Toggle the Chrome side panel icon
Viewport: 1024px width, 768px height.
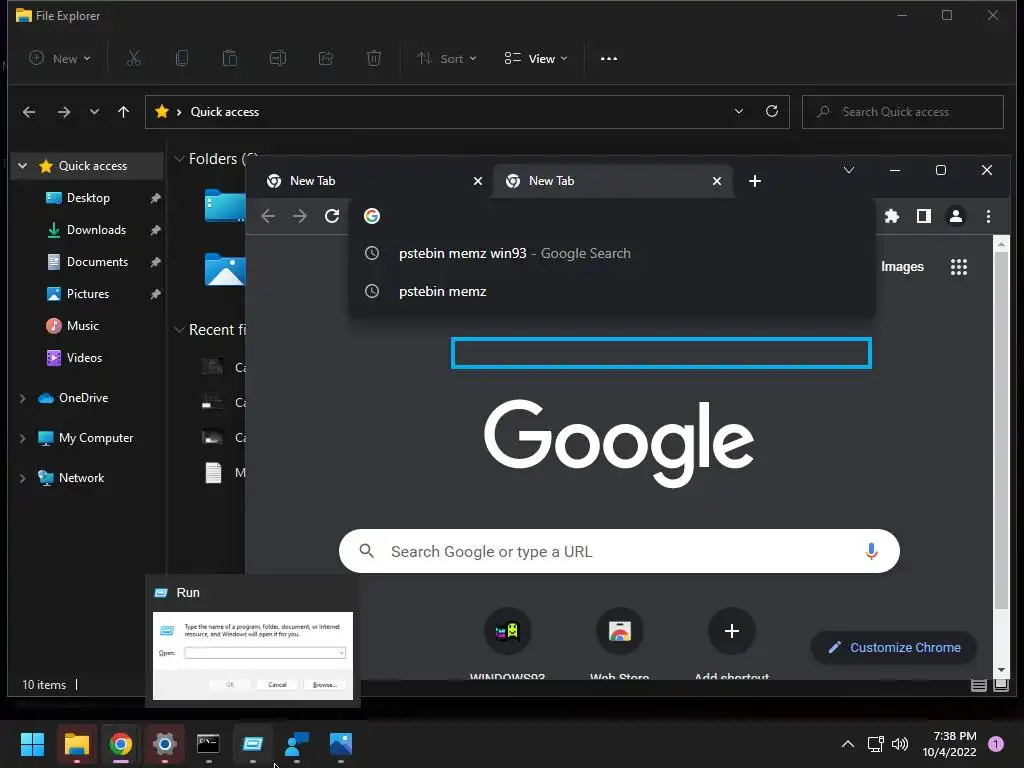pyautogui.click(x=923, y=216)
